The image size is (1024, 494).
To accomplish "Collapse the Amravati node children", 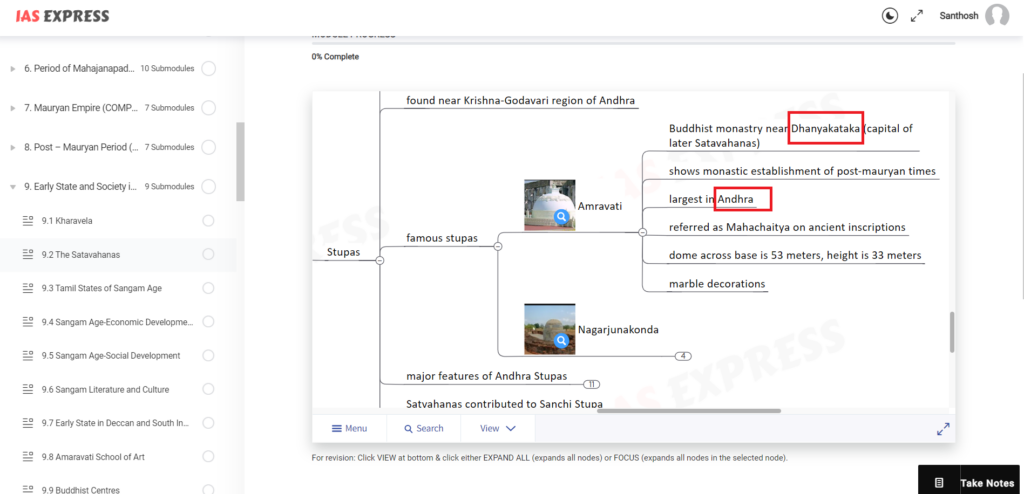I will [642, 232].
